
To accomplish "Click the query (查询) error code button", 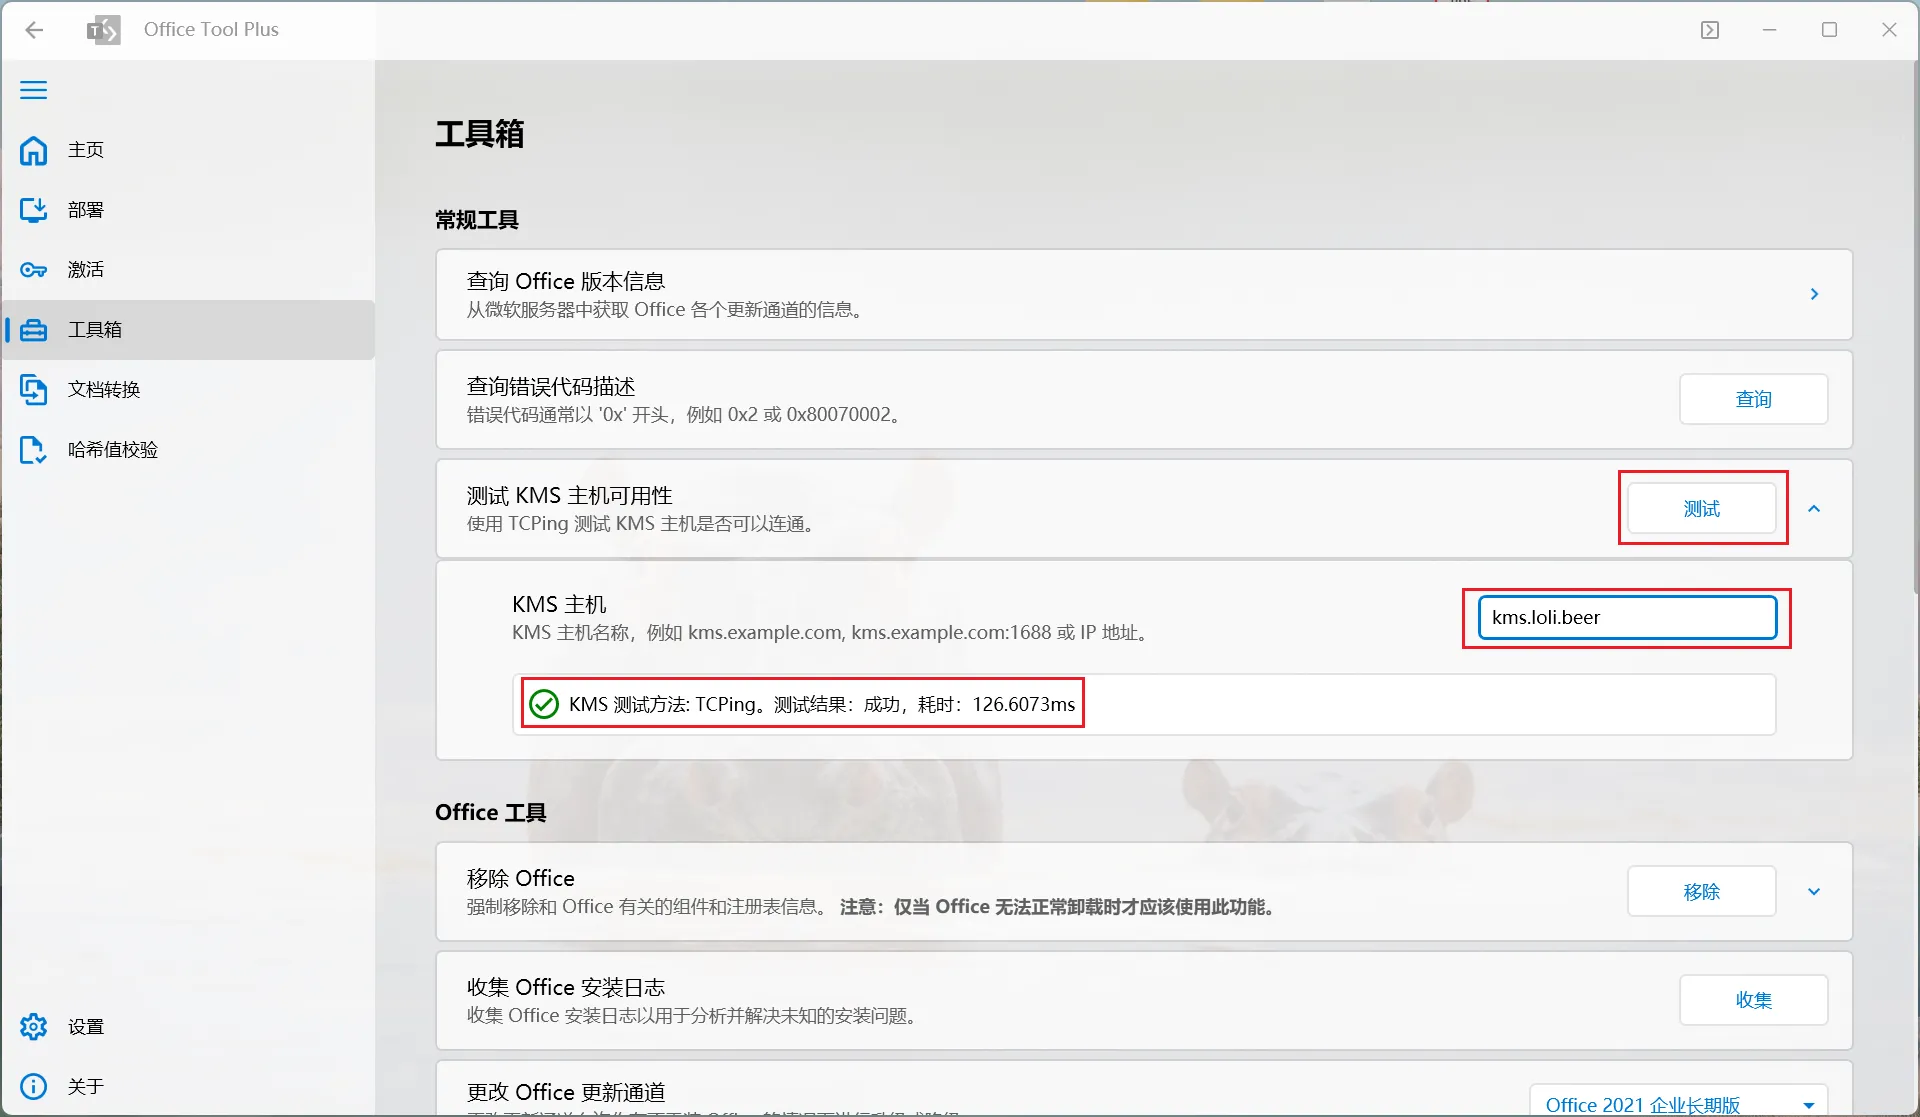I will click(x=1753, y=399).
